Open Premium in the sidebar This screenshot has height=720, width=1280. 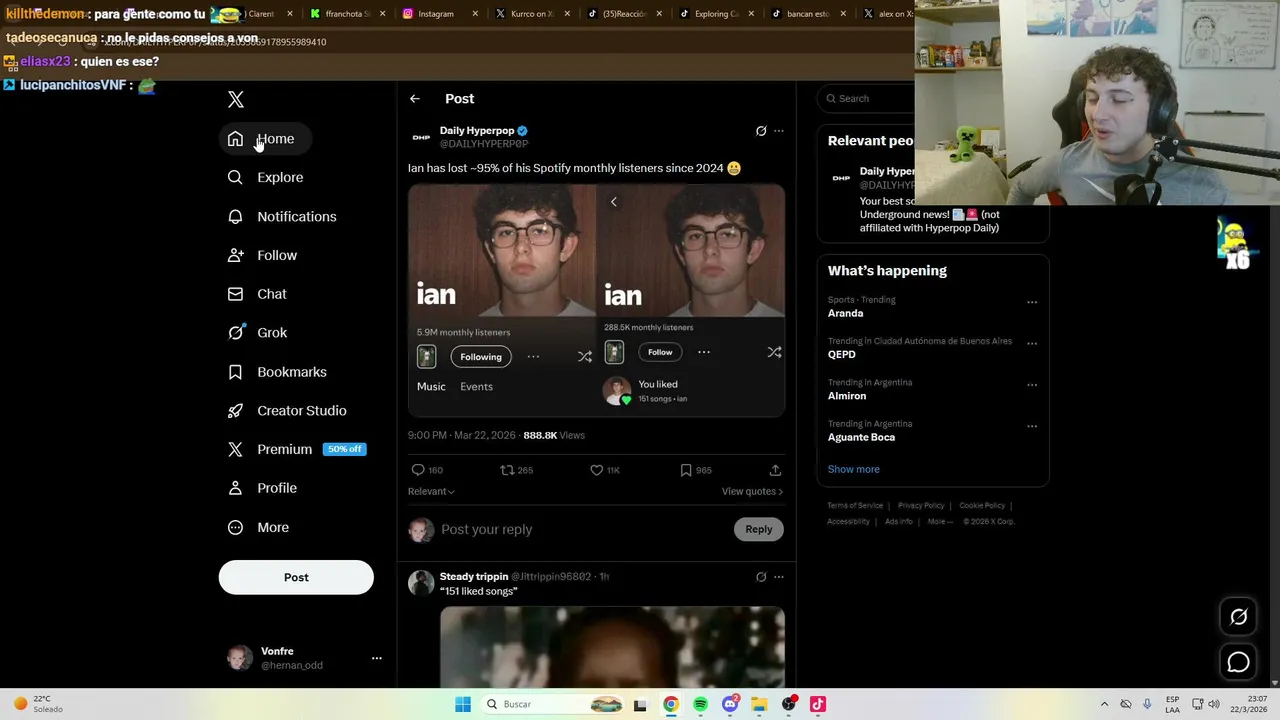pyautogui.click(x=297, y=449)
